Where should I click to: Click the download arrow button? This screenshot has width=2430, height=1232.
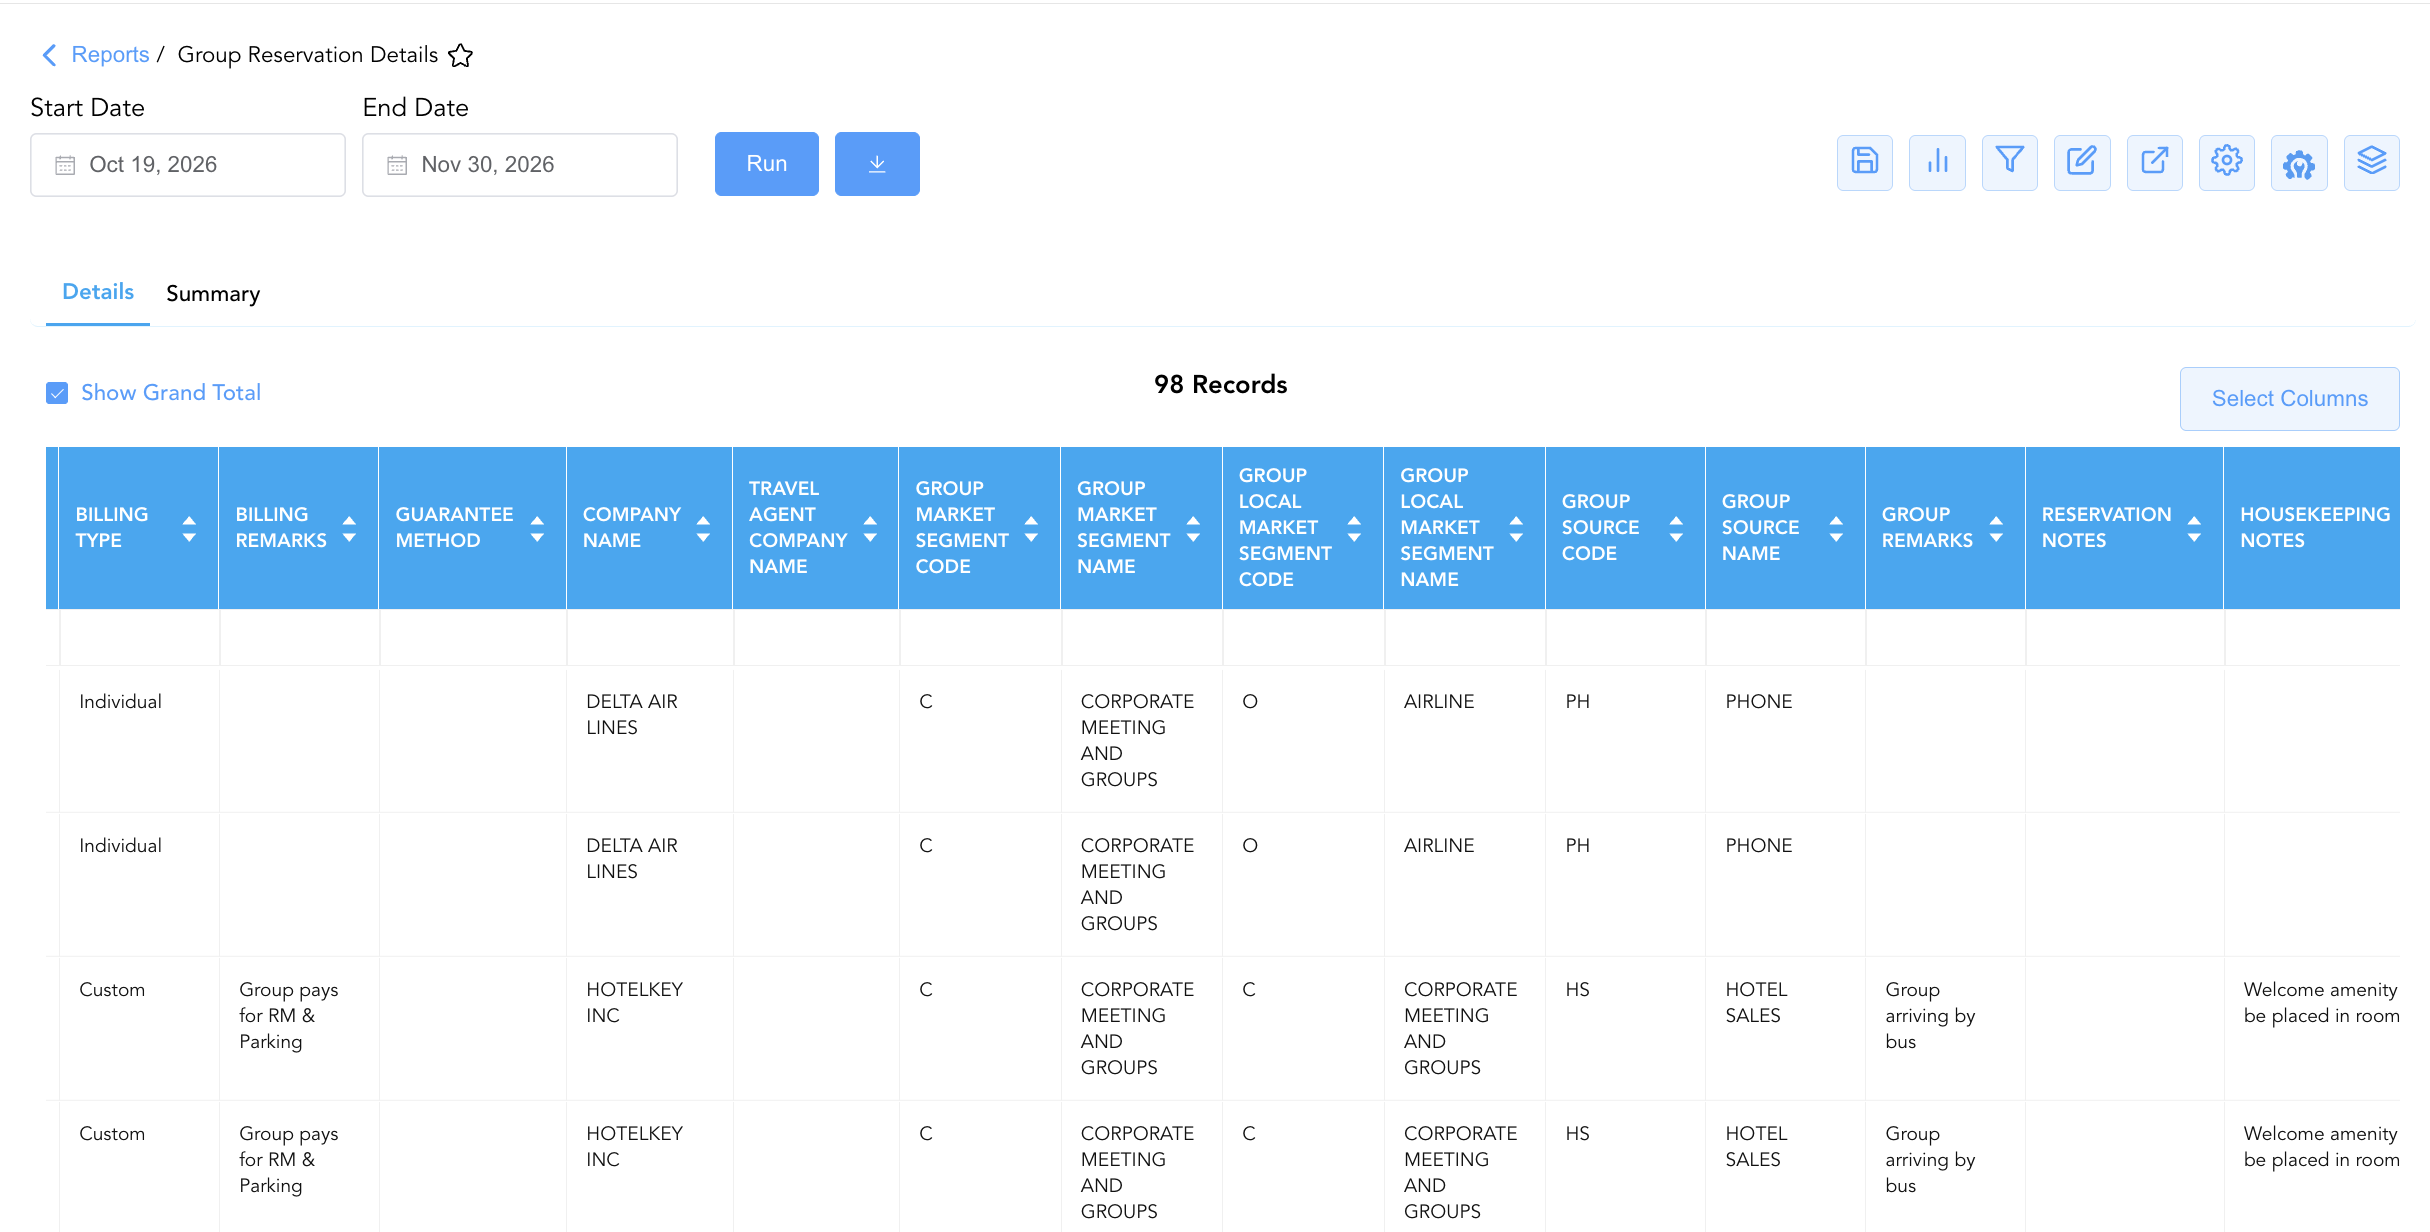[x=877, y=164]
